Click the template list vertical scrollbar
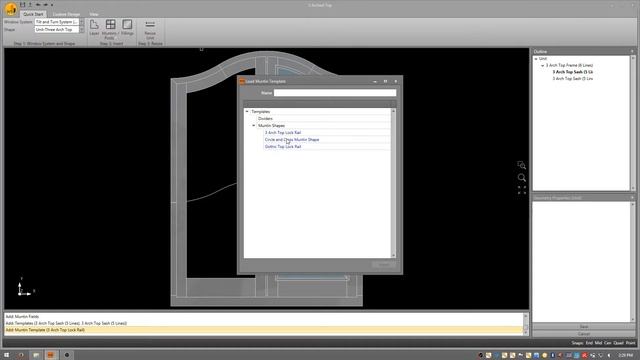 (x=393, y=183)
